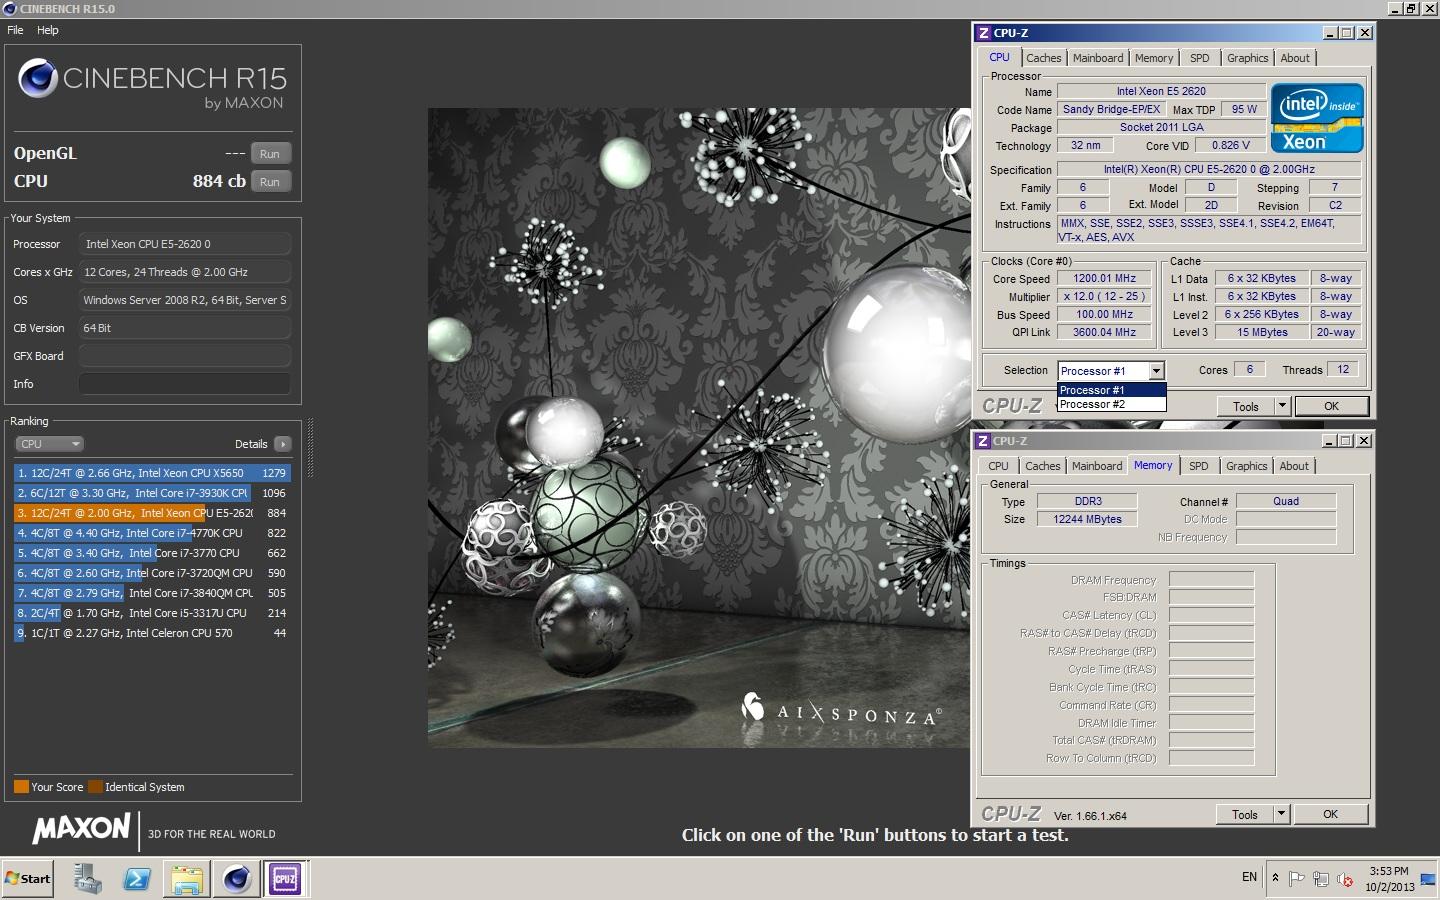Switch to SPD tab in top CPU-Z window
The width and height of the screenshot is (1440, 900).
click(1200, 58)
